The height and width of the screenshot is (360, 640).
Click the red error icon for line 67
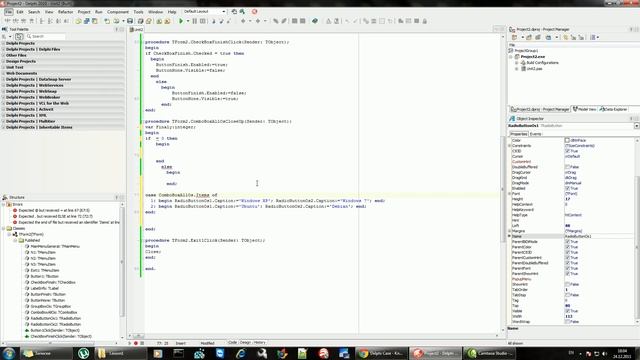15,210
